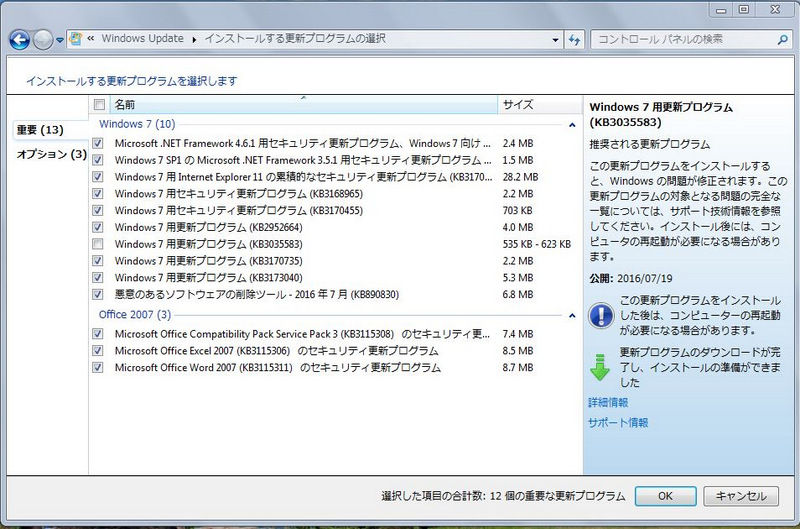Select the Windows 7 用更新プログラム (KB3035583) row
Image resolution: width=800 pixels, height=529 pixels.
[x=335, y=244]
